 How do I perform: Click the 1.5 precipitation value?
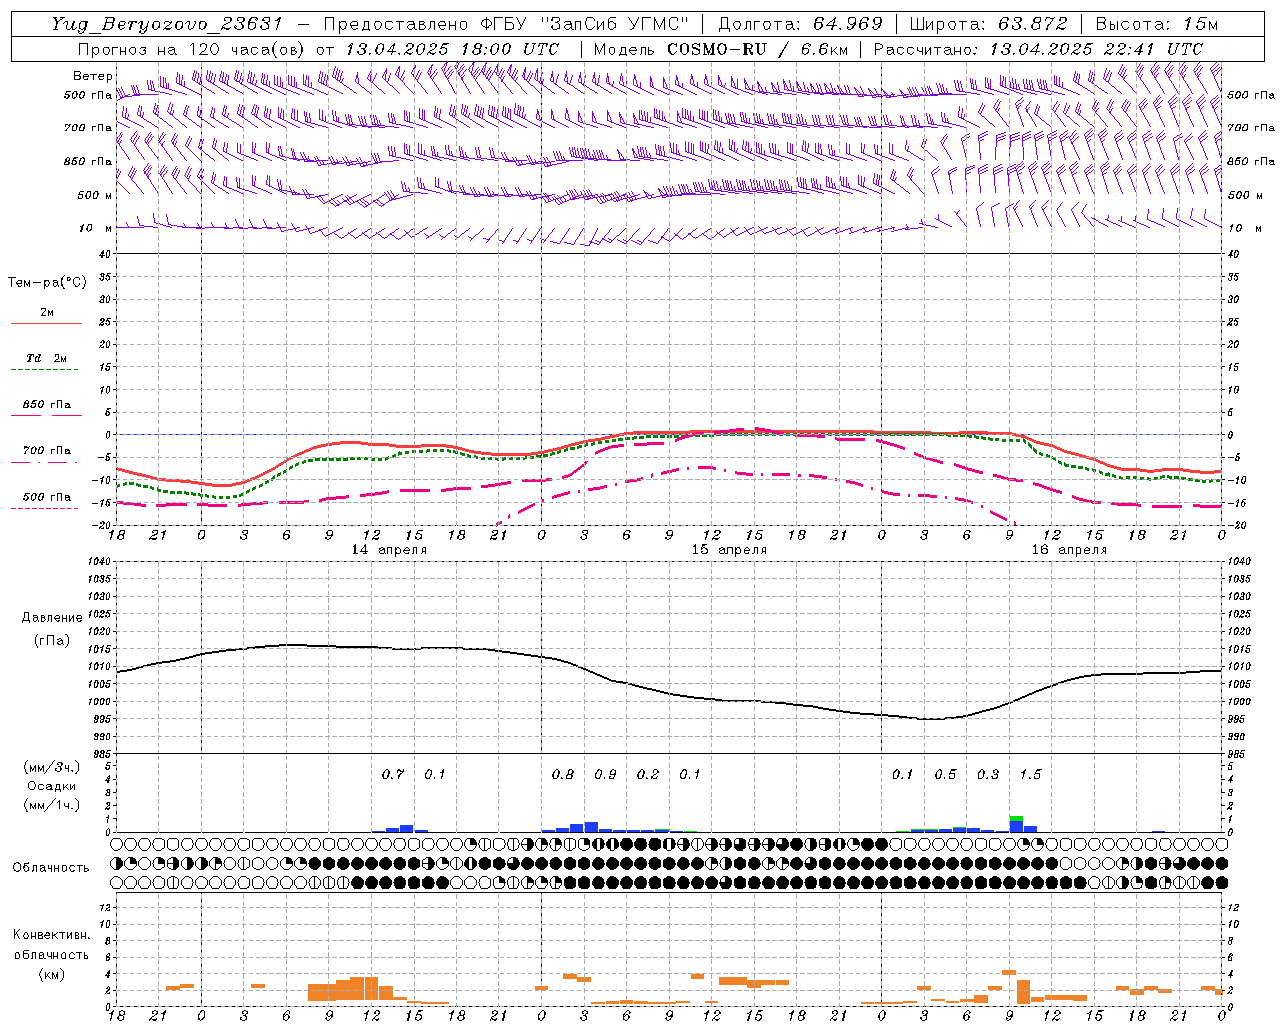(x=1030, y=774)
